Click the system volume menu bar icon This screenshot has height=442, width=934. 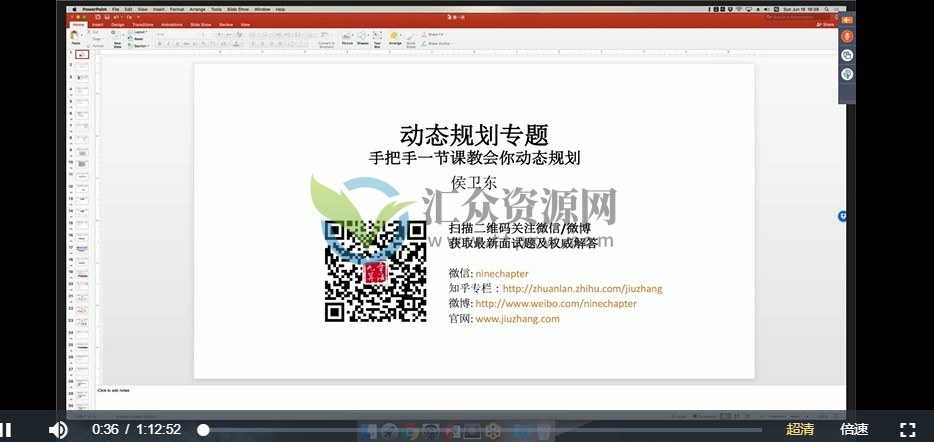click(x=767, y=9)
